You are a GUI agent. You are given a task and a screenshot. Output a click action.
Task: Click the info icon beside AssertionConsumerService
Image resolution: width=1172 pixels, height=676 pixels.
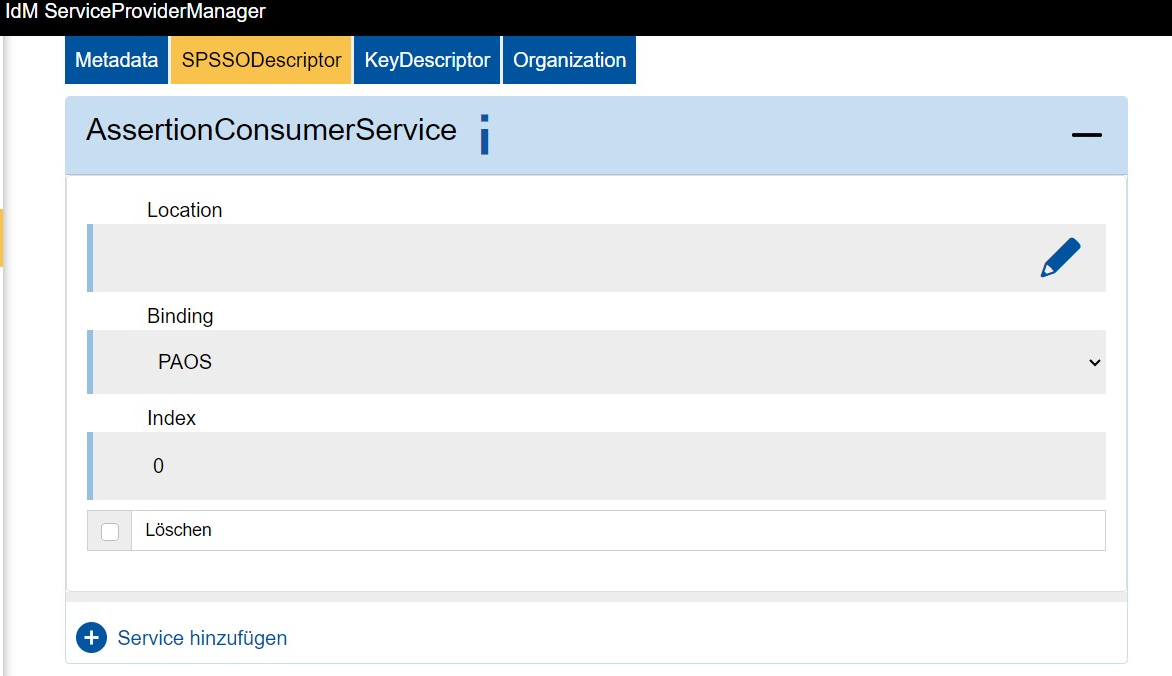point(483,134)
